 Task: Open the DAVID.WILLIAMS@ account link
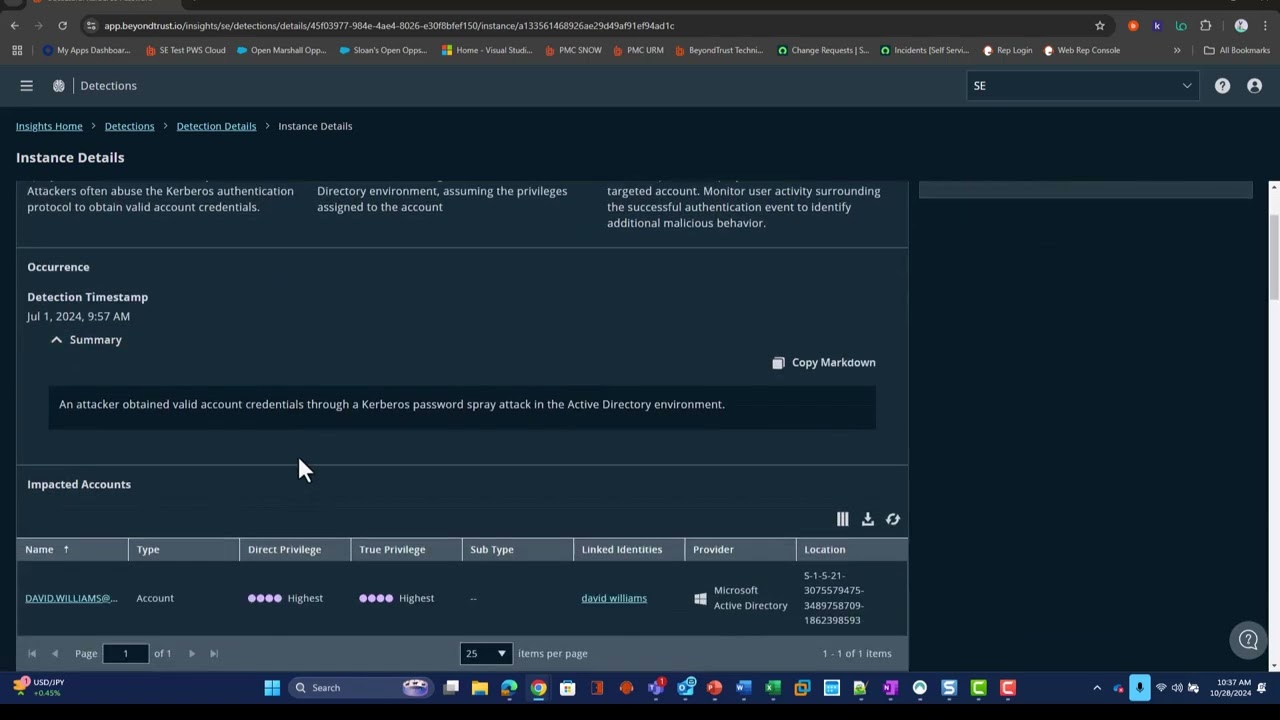[71, 598]
